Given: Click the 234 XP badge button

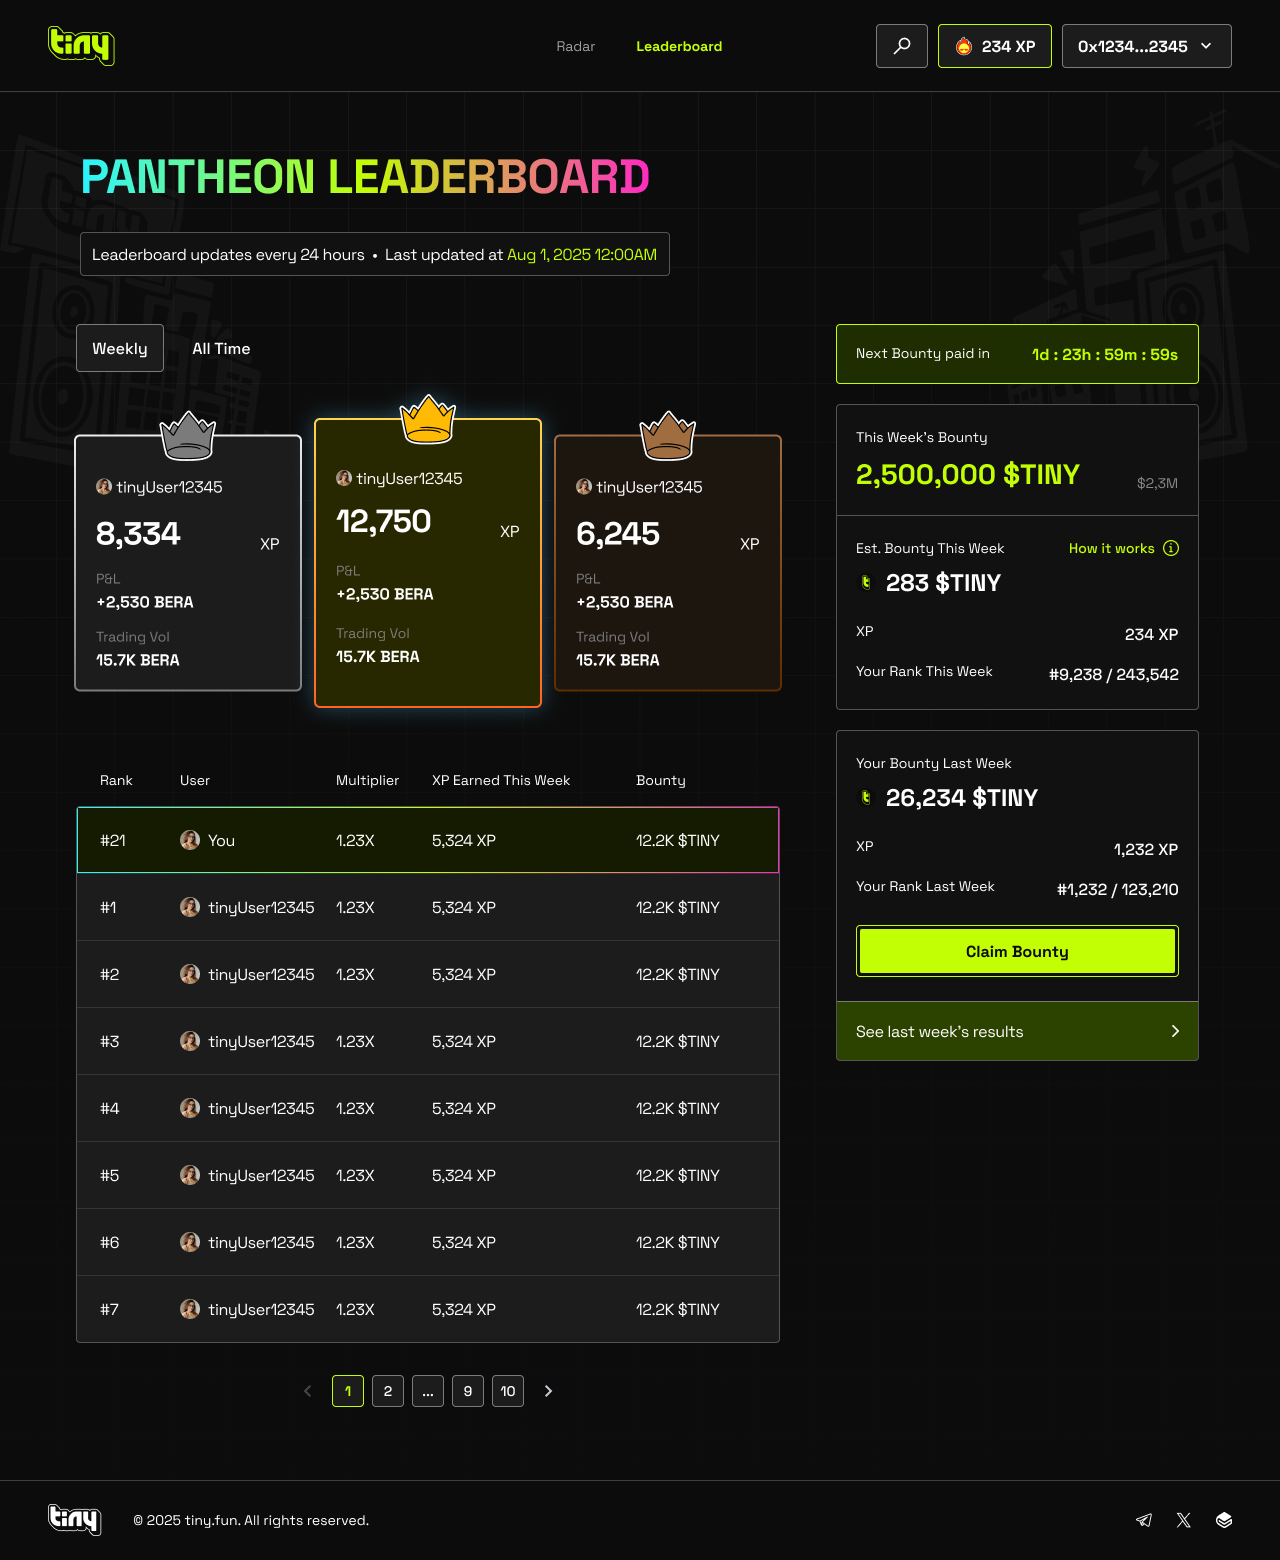Looking at the screenshot, I should coord(995,46).
